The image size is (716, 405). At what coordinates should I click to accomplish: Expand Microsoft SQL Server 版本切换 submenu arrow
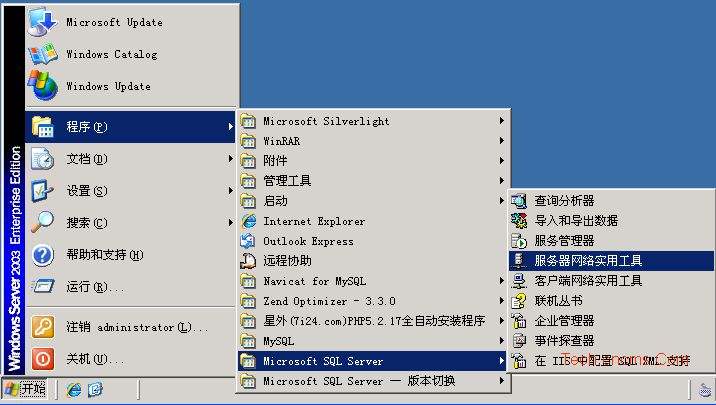tap(501, 381)
